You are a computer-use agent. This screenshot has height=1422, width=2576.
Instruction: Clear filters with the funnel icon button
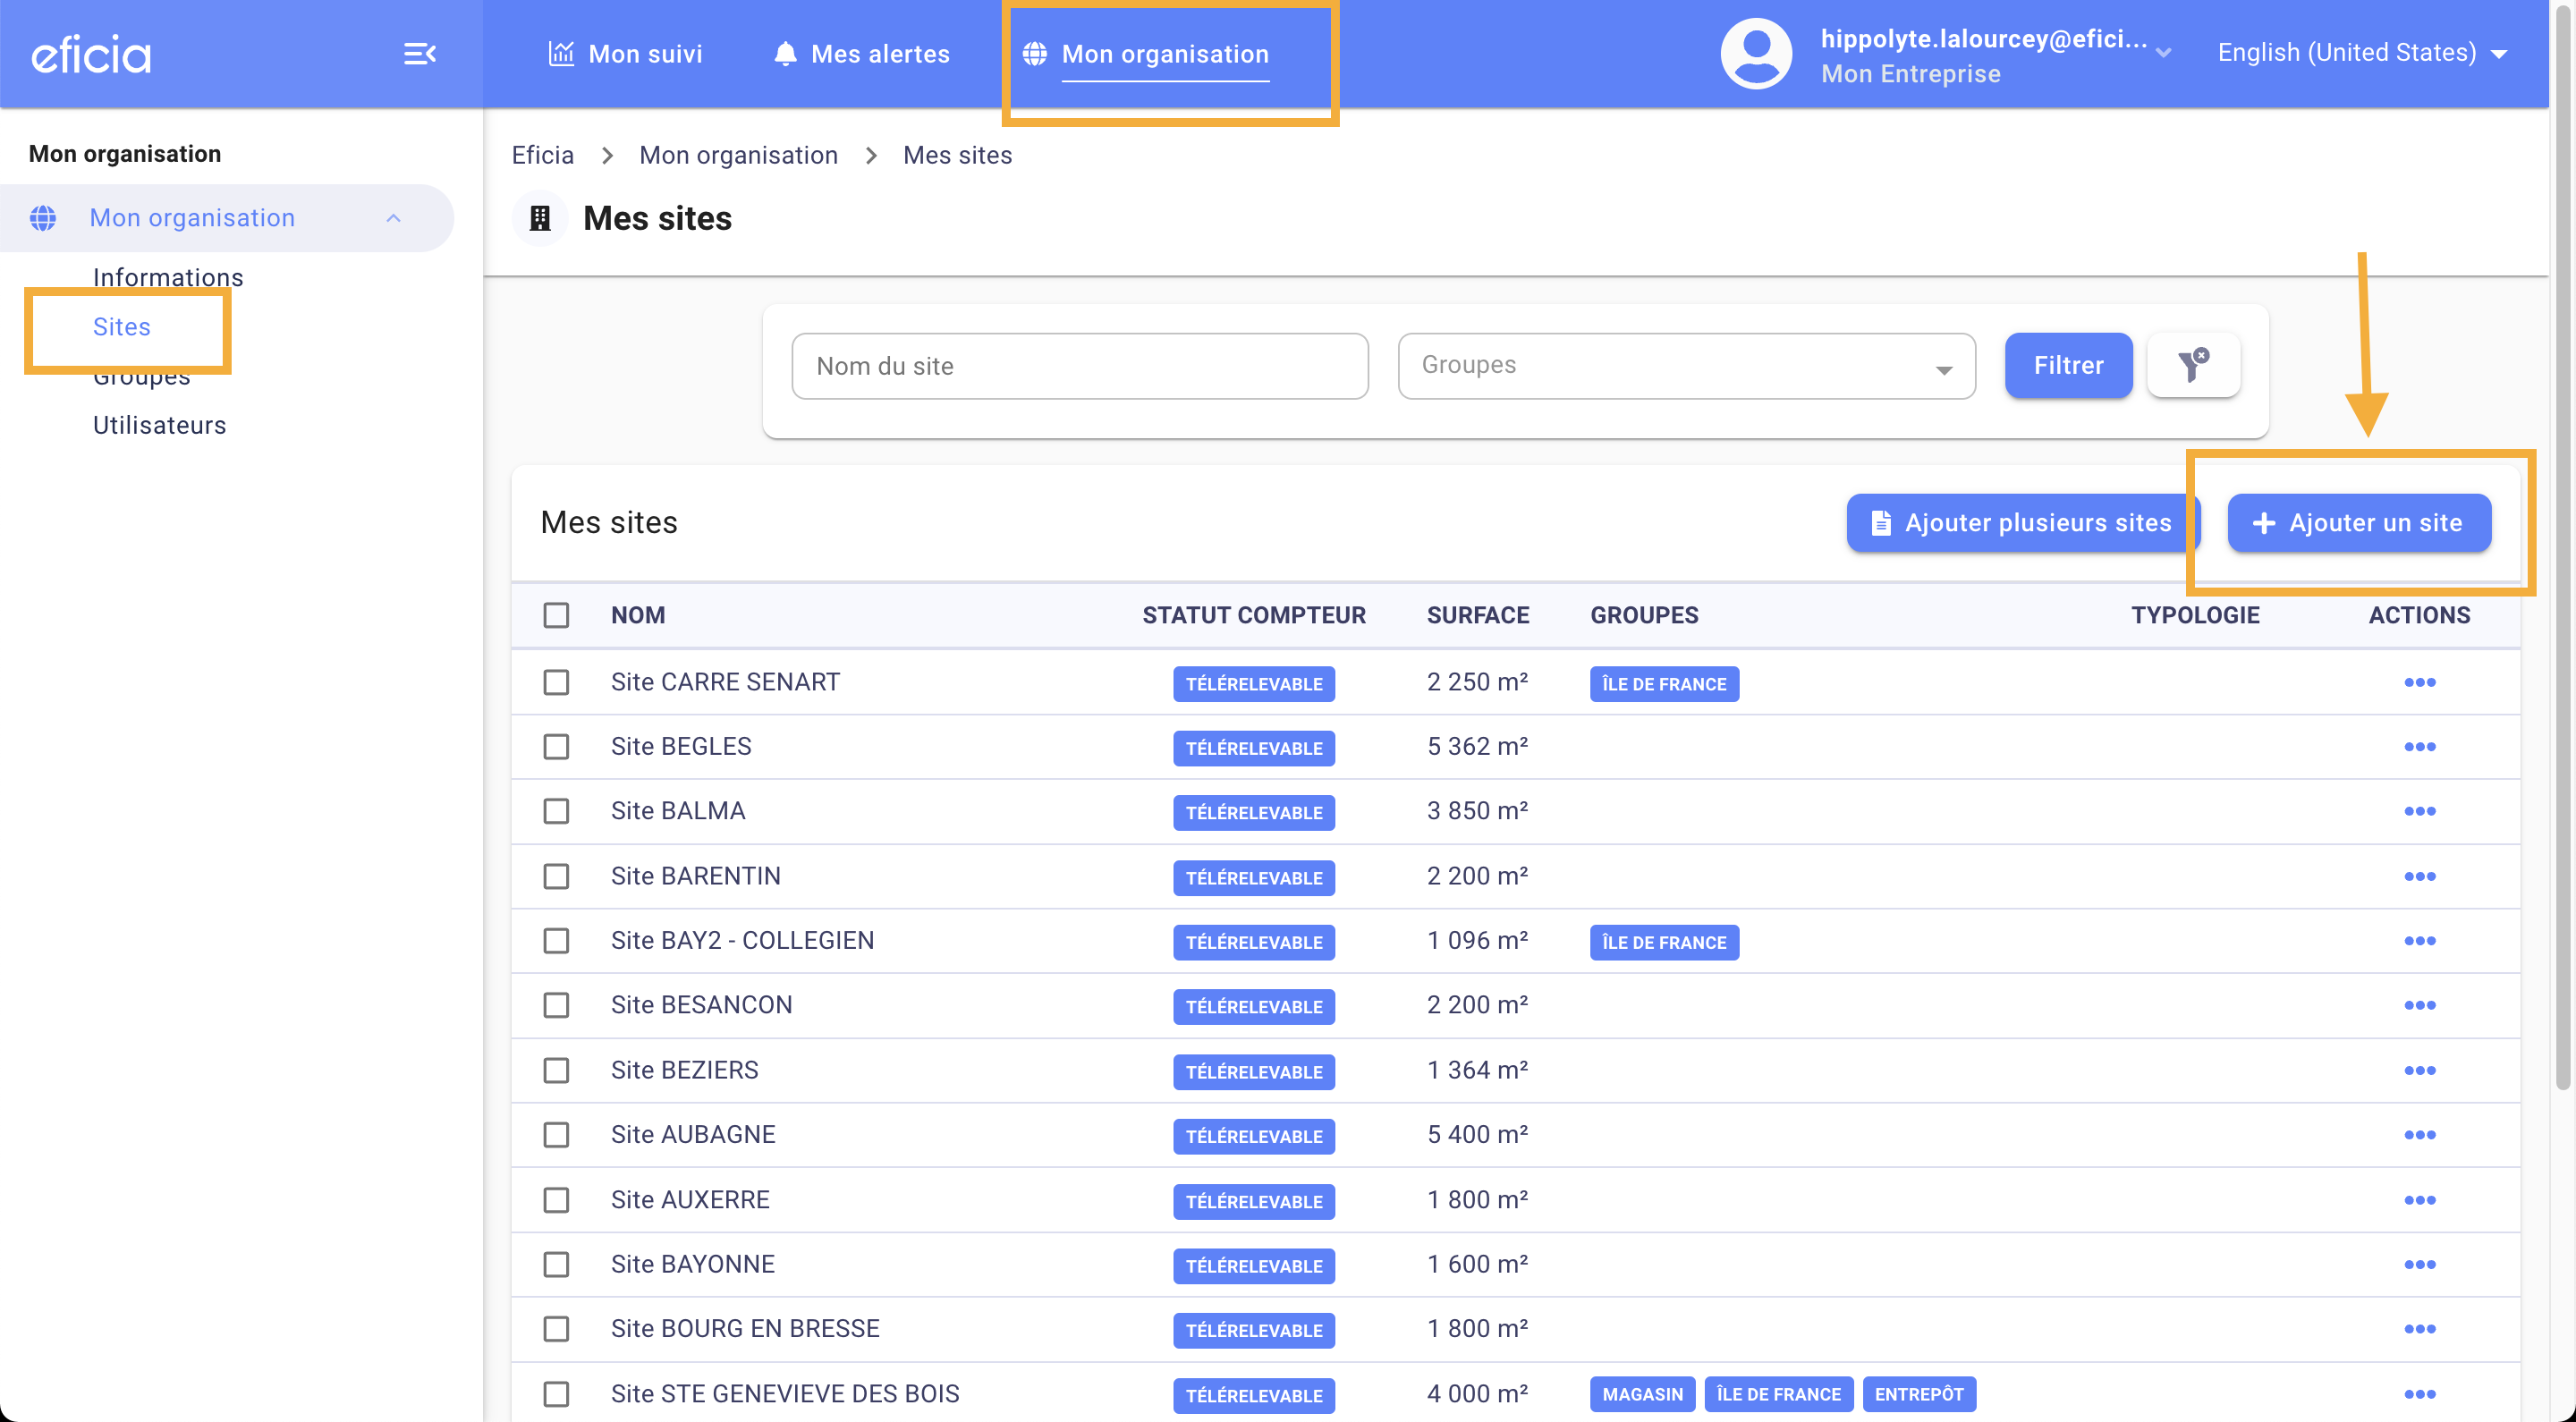[2194, 365]
